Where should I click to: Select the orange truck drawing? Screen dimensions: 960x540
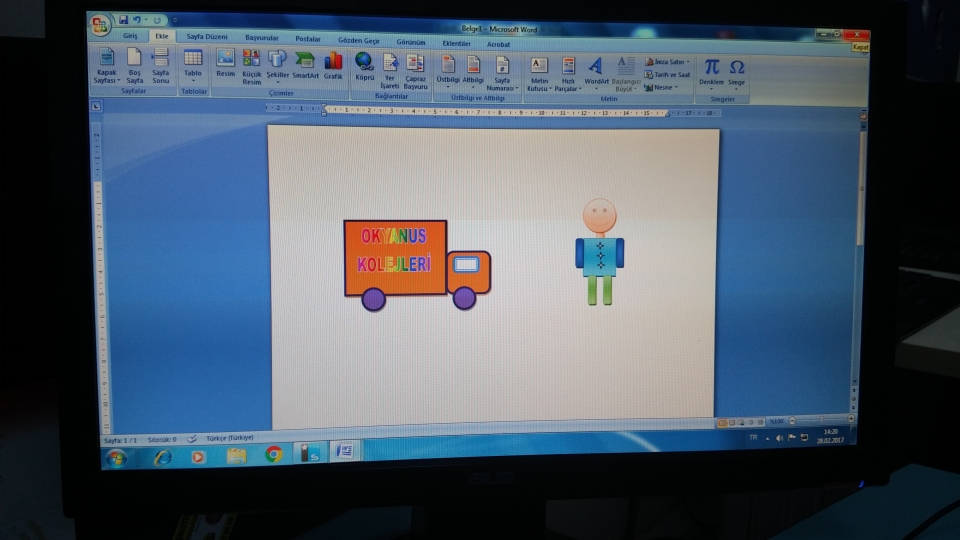(417, 264)
